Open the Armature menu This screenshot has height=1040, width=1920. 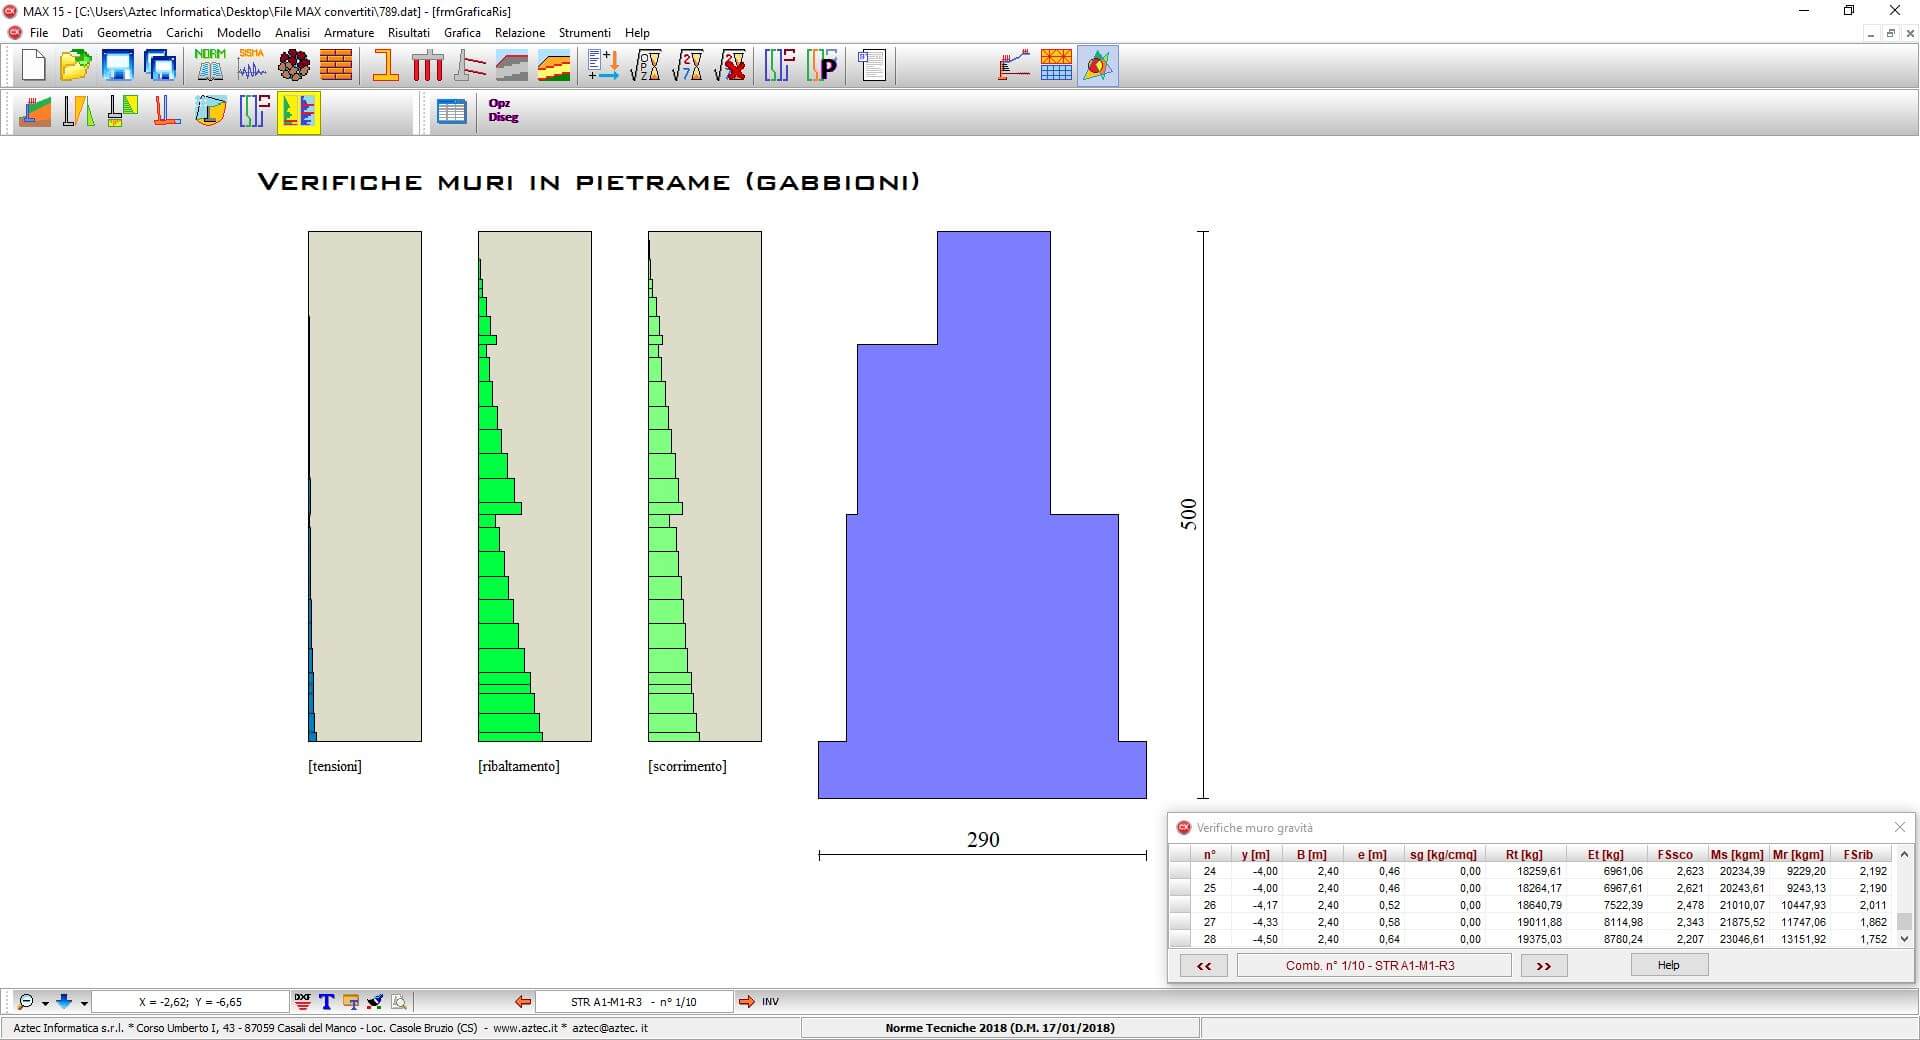348,33
